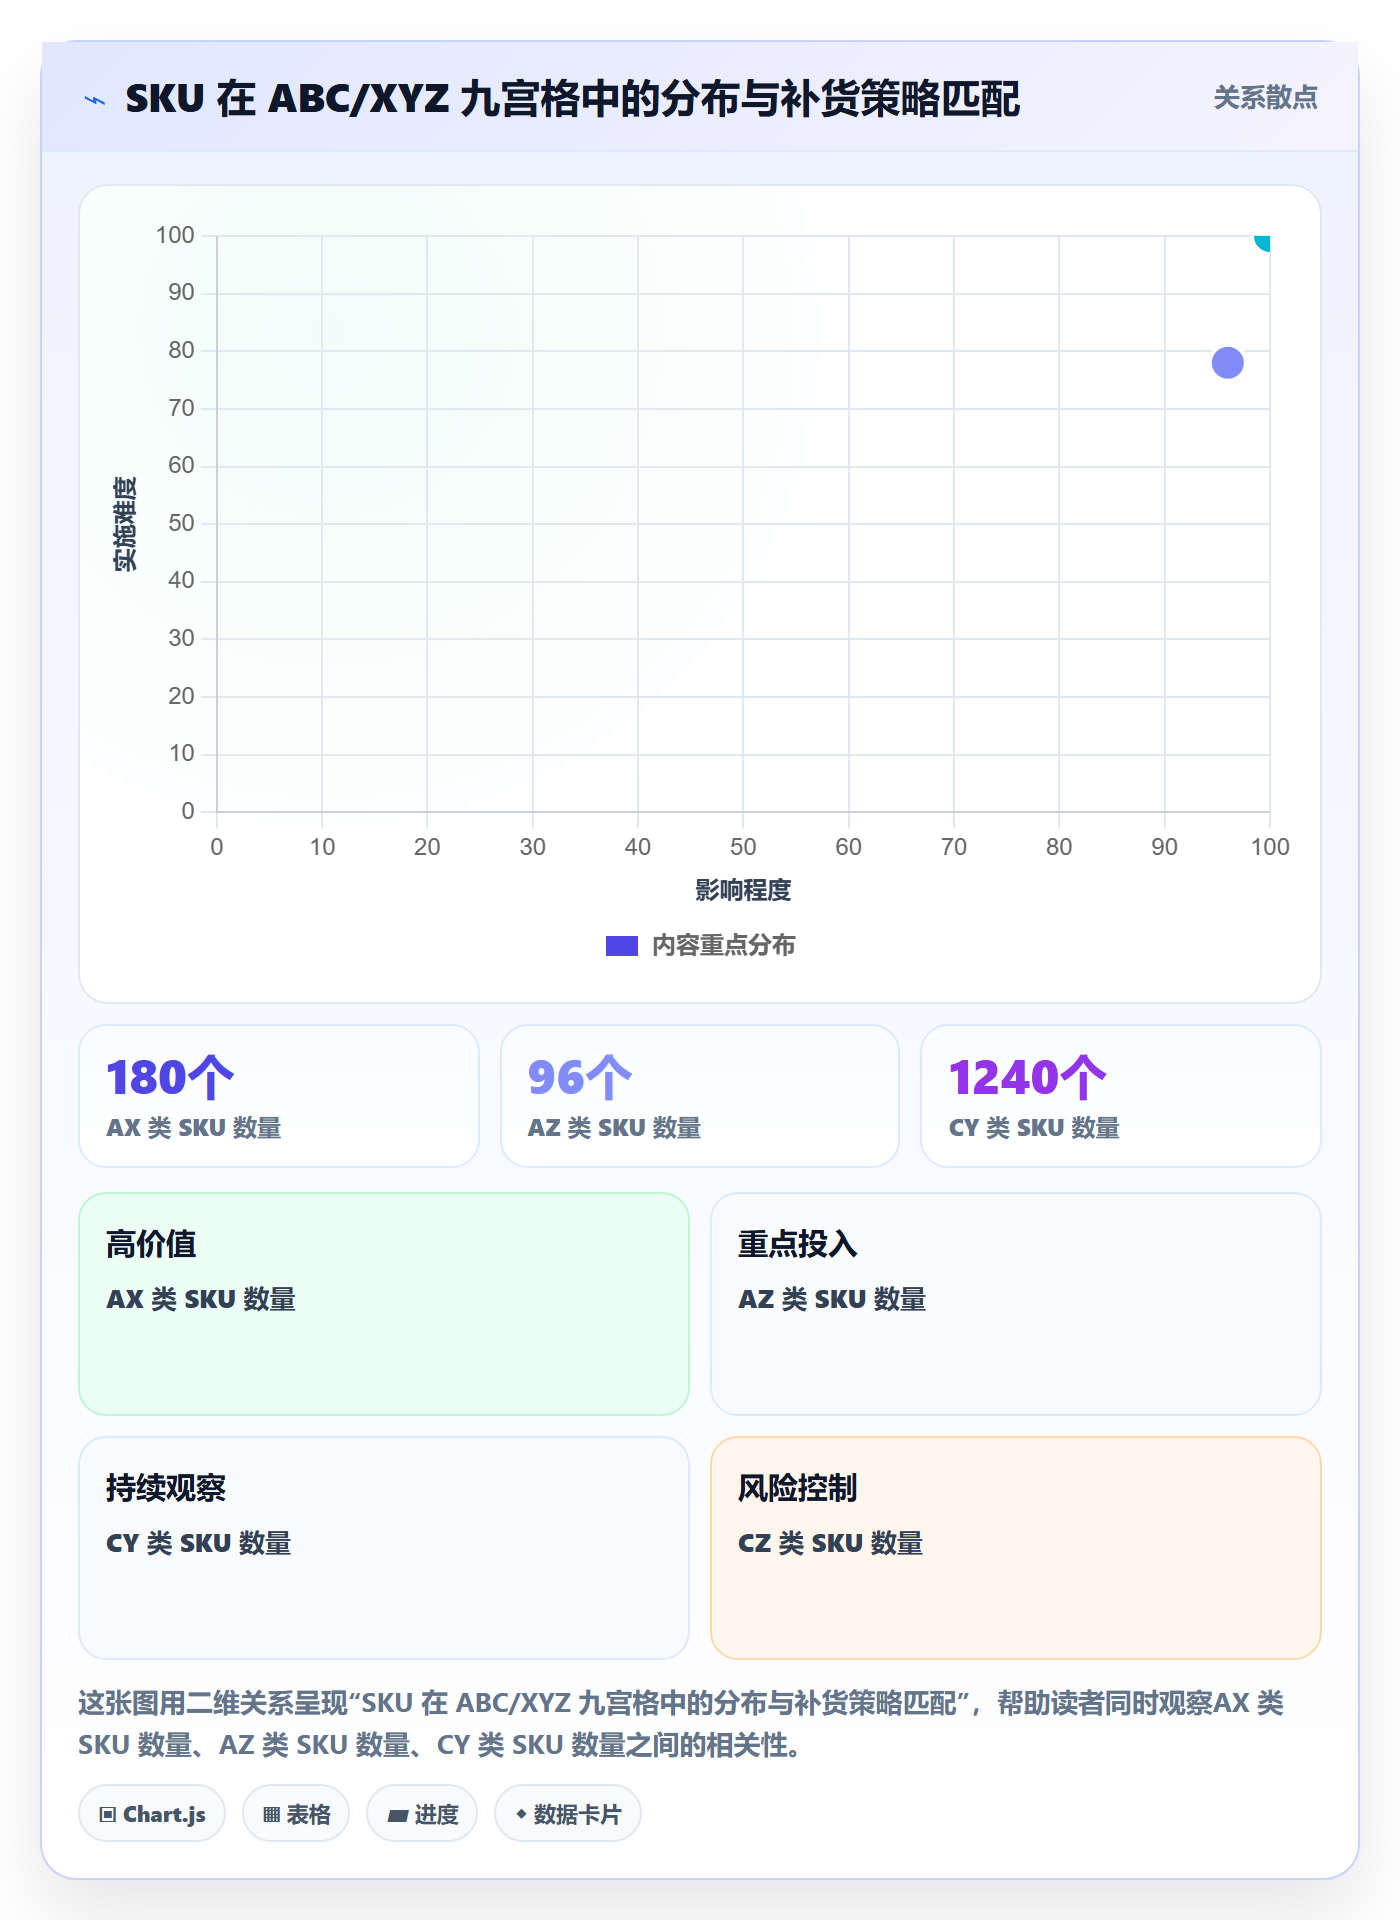Click the 进度 progress tag icon
1400x1920 pixels.
pyautogui.click(x=397, y=1815)
